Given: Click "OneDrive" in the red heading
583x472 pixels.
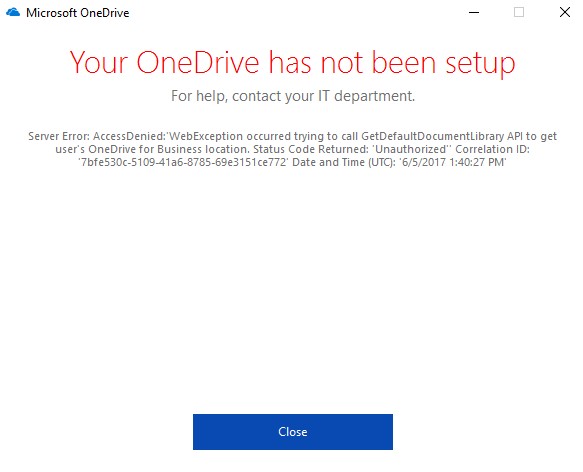Looking at the screenshot, I should click(x=198, y=62).
